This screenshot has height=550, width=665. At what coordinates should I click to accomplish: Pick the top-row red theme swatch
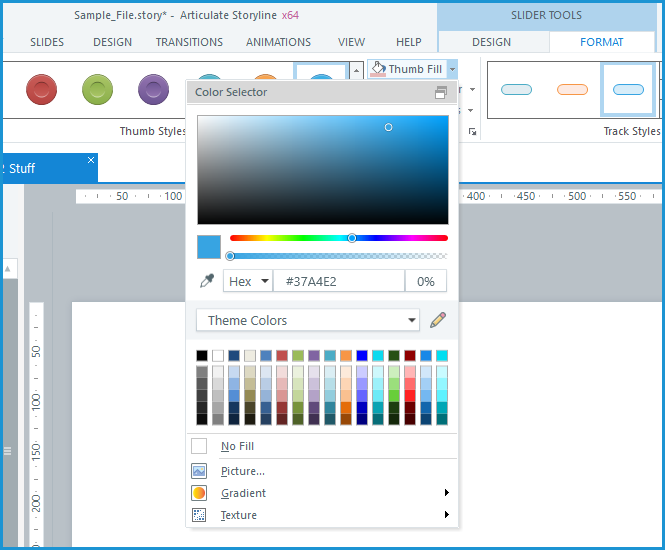point(282,355)
